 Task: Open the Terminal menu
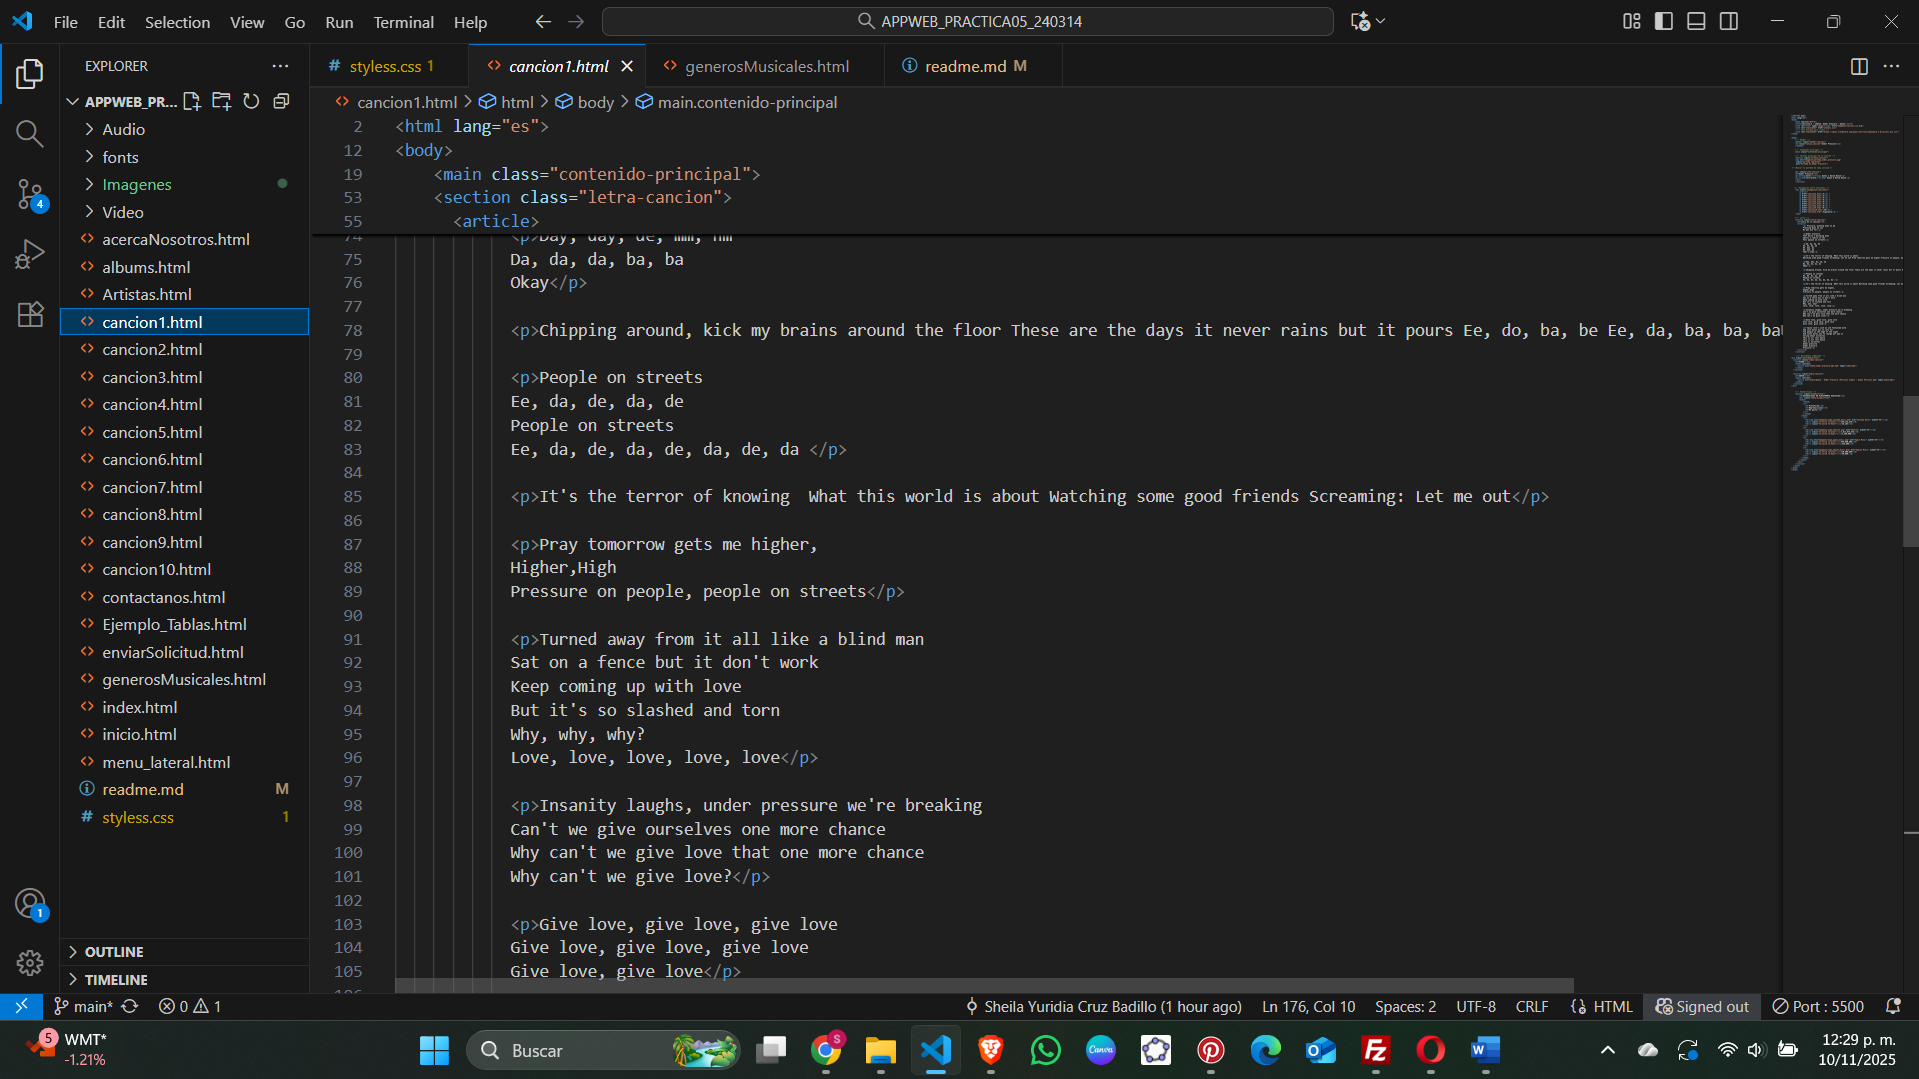coord(403,22)
